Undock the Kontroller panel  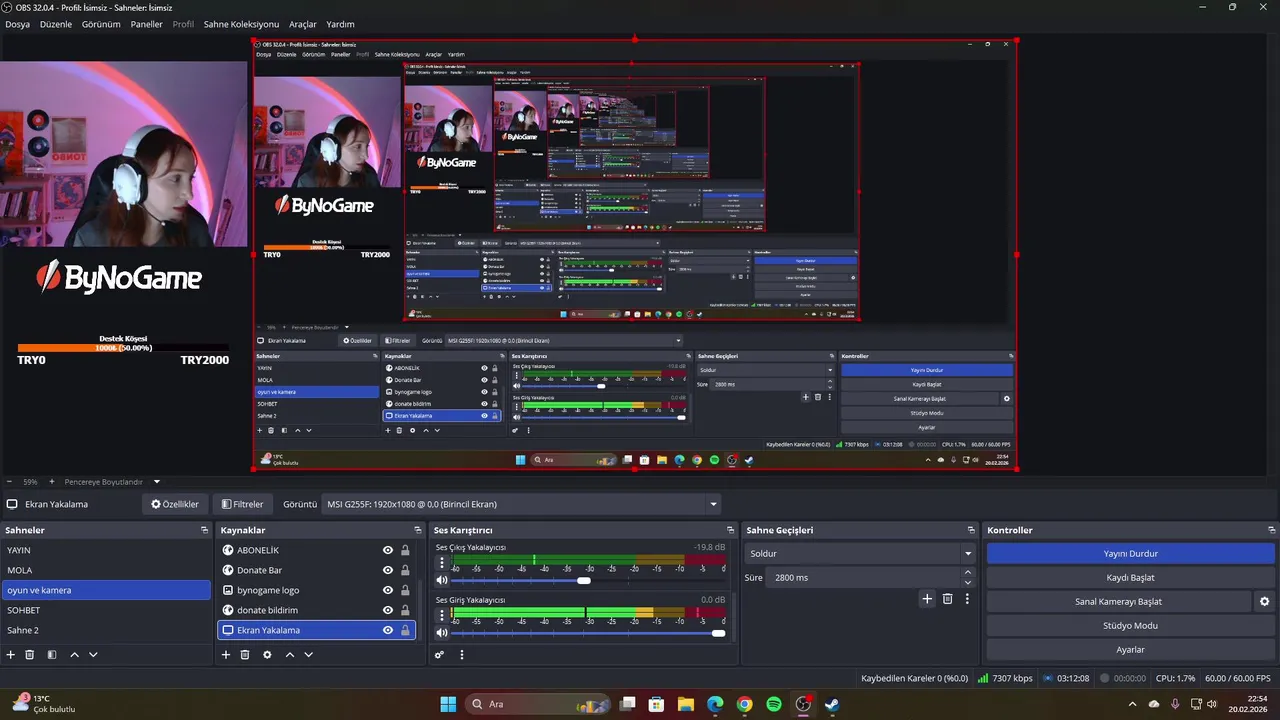click(x=1271, y=530)
